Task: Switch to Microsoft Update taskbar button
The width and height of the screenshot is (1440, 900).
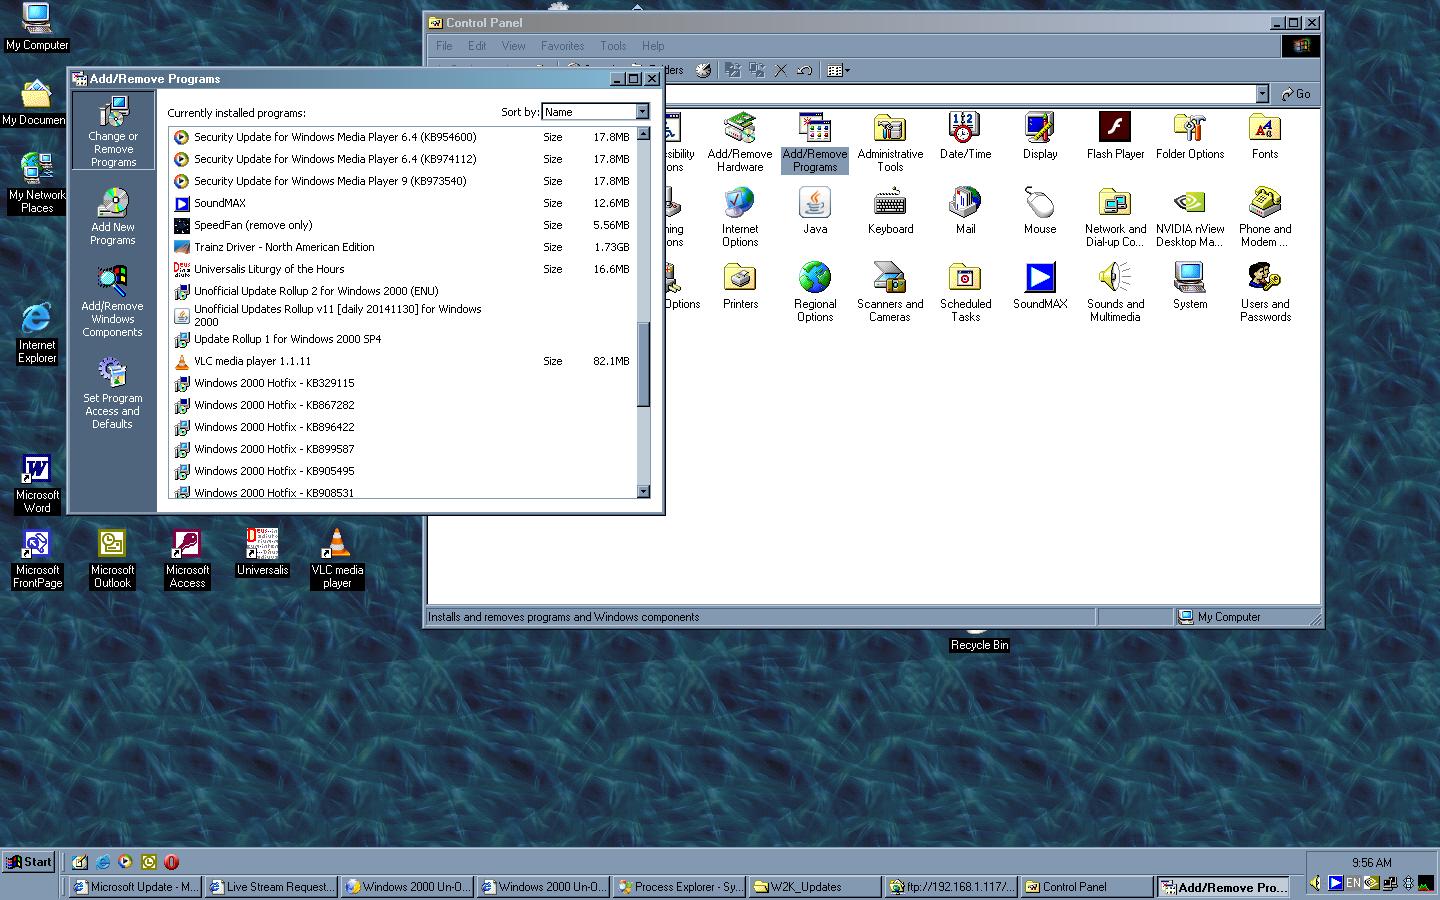Action: [136, 887]
